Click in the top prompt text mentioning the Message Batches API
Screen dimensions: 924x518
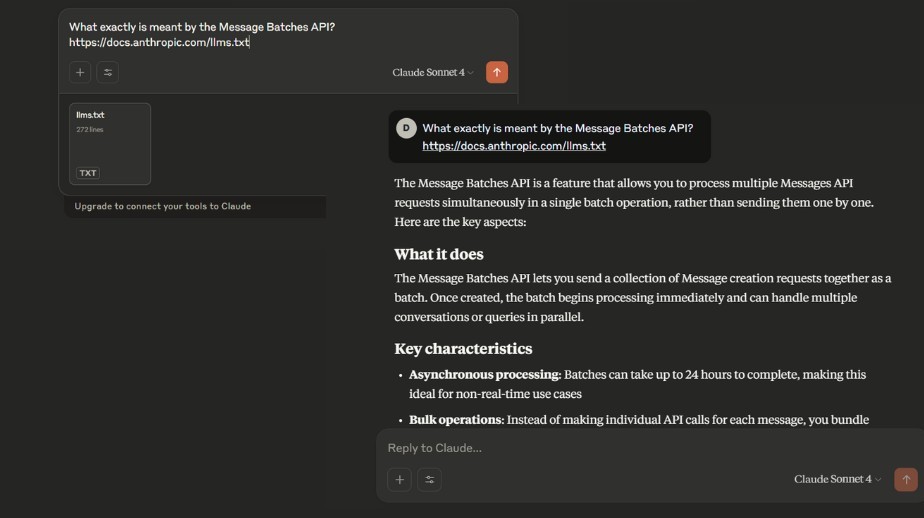point(202,27)
